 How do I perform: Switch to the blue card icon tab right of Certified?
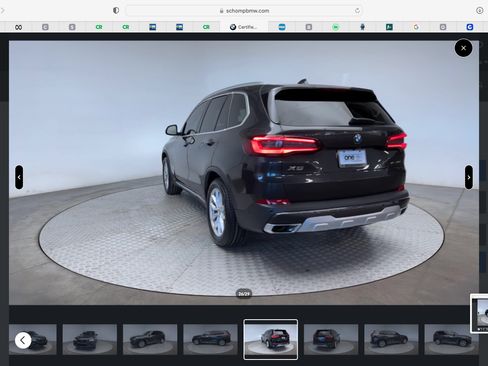[282, 27]
